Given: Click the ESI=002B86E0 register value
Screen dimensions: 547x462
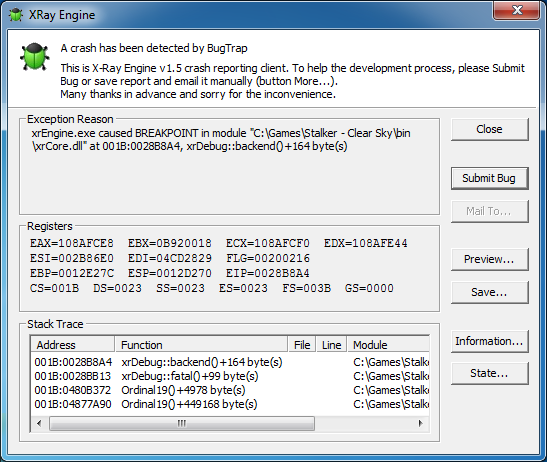Looking at the screenshot, I should pyautogui.click(x=72, y=258).
